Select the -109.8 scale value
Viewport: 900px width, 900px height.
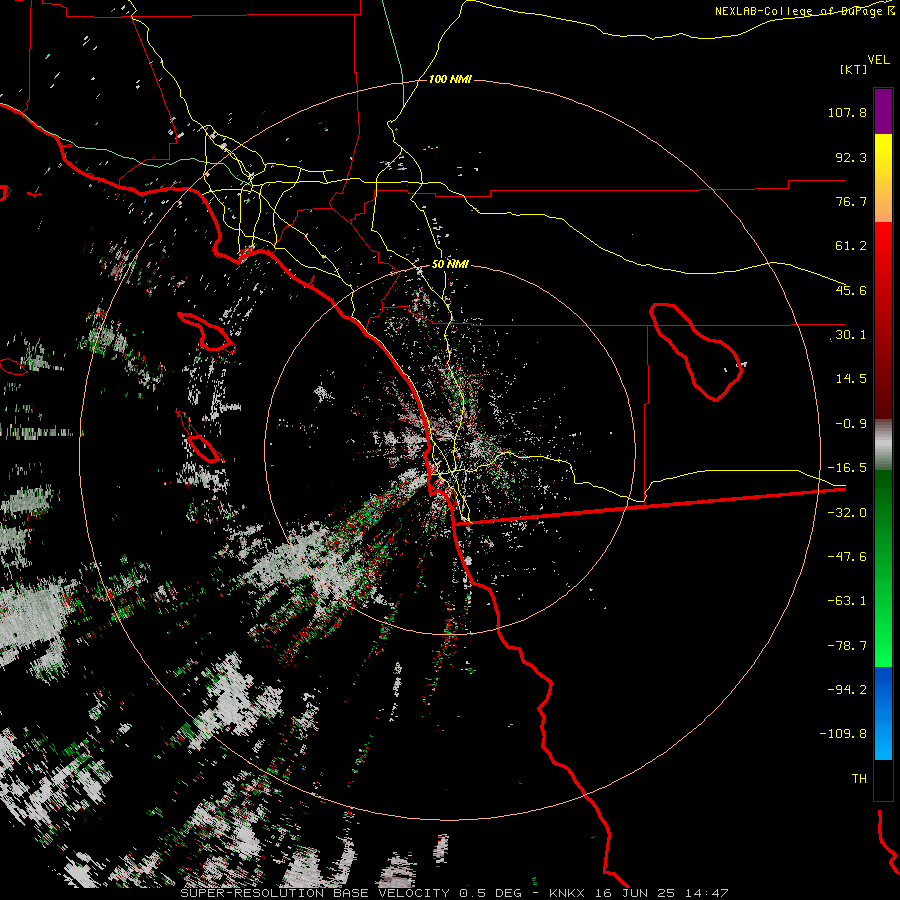pyautogui.click(x=843, y=734)
